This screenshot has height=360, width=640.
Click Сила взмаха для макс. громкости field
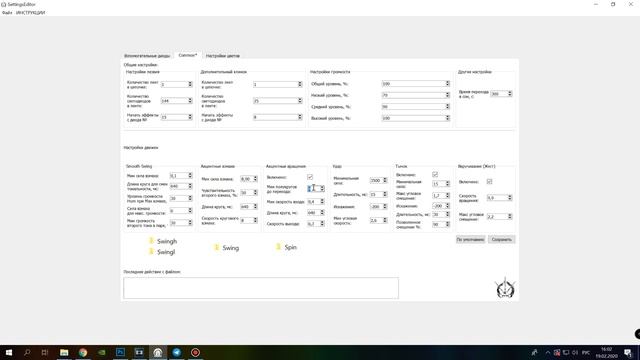(x=181, y=211)
